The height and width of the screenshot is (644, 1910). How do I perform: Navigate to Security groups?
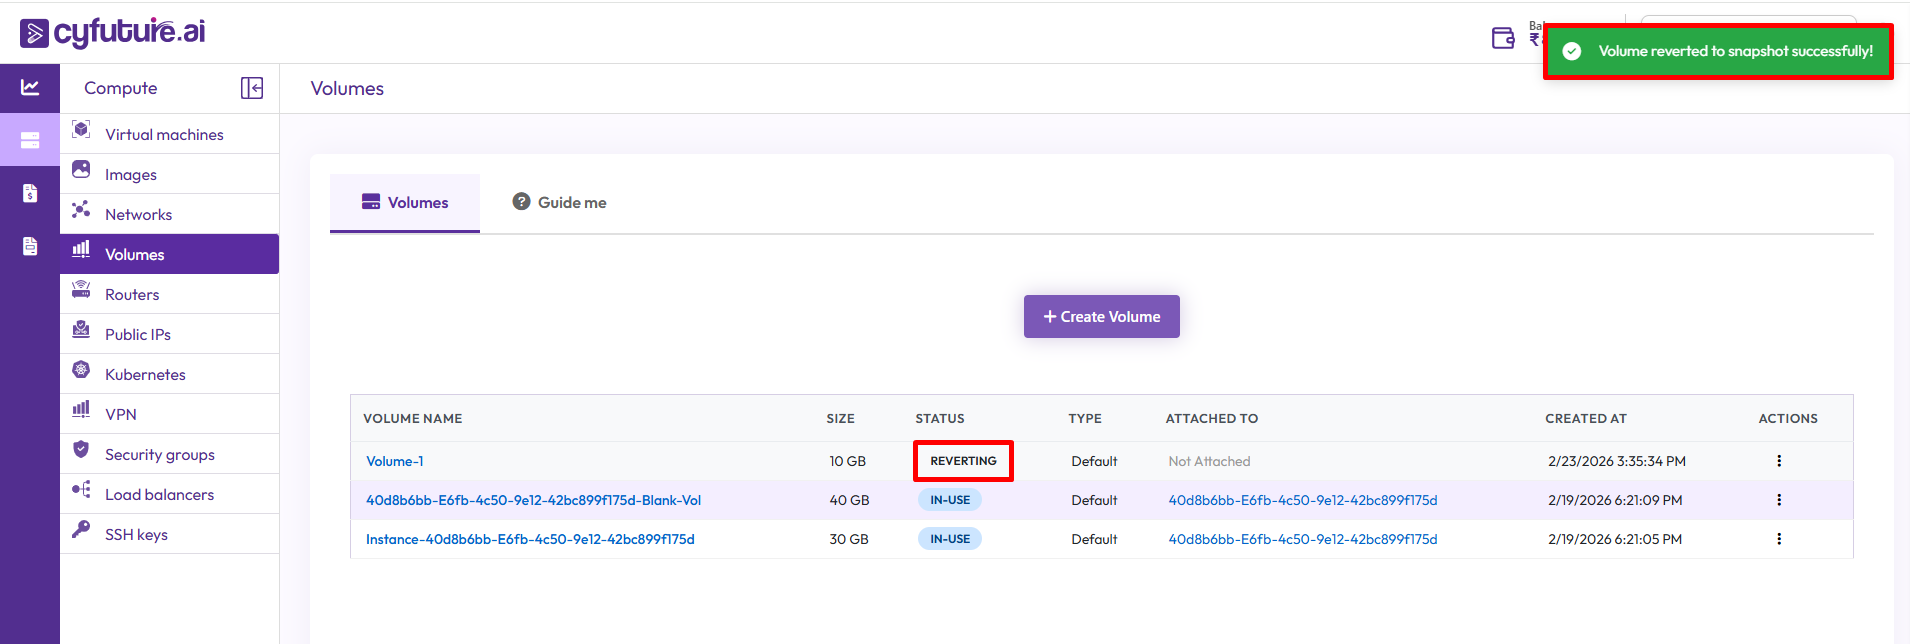point(159,454)
